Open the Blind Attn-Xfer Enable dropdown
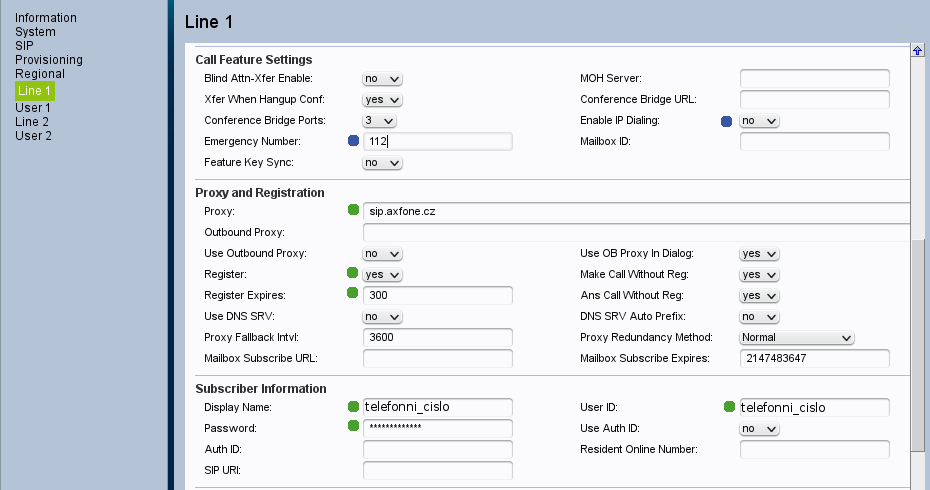The image size is (930, 490). (x=382, y=79)
